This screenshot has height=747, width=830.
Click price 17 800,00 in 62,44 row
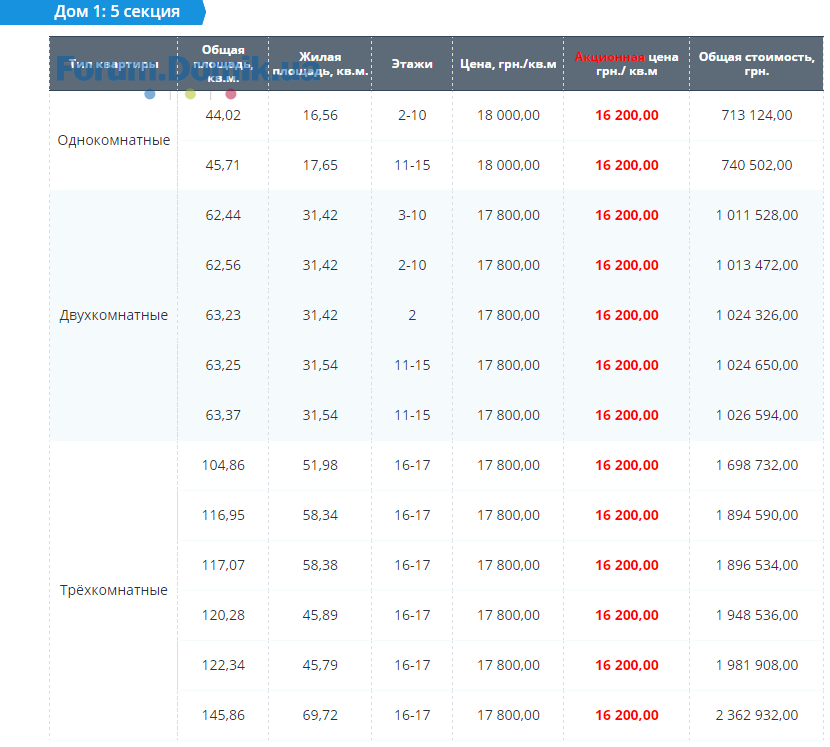tap(508, 215)
